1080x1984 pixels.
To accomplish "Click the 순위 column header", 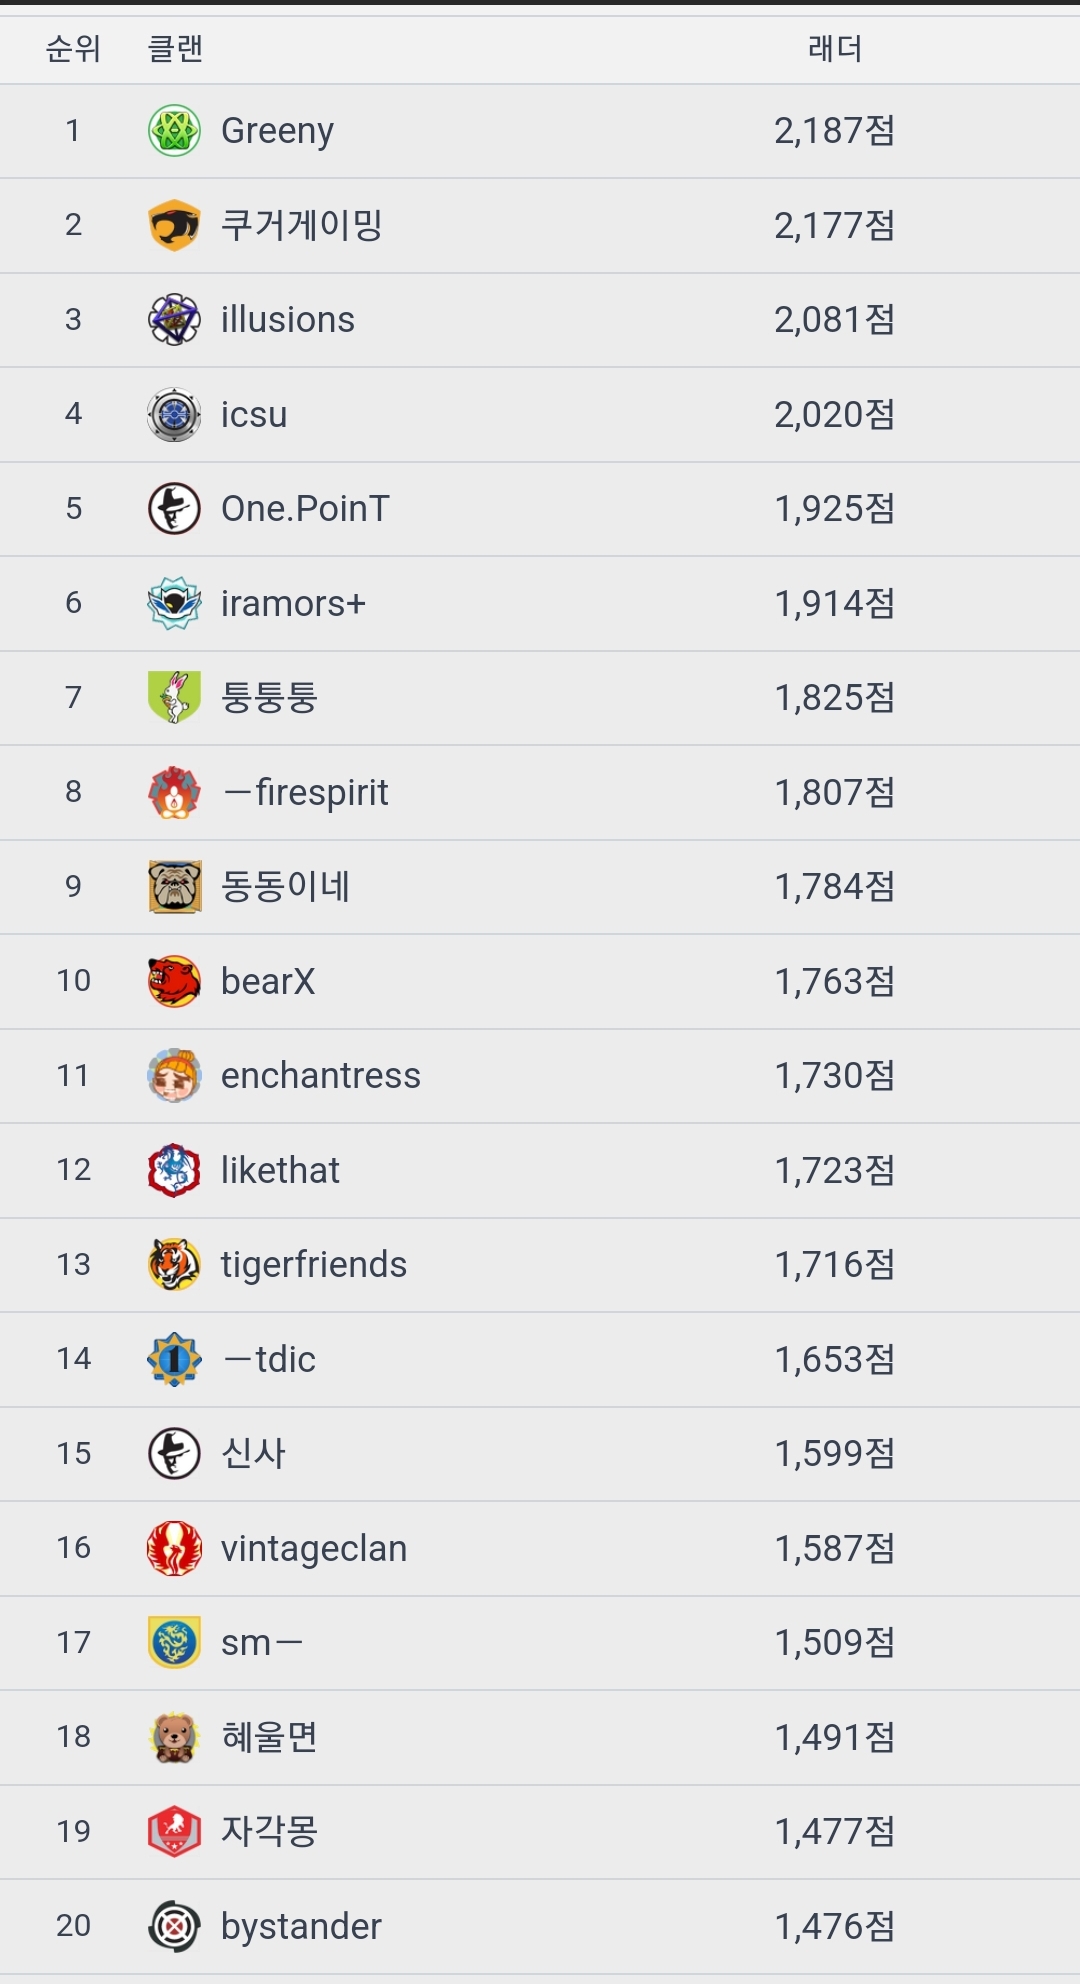I will 73,49.
